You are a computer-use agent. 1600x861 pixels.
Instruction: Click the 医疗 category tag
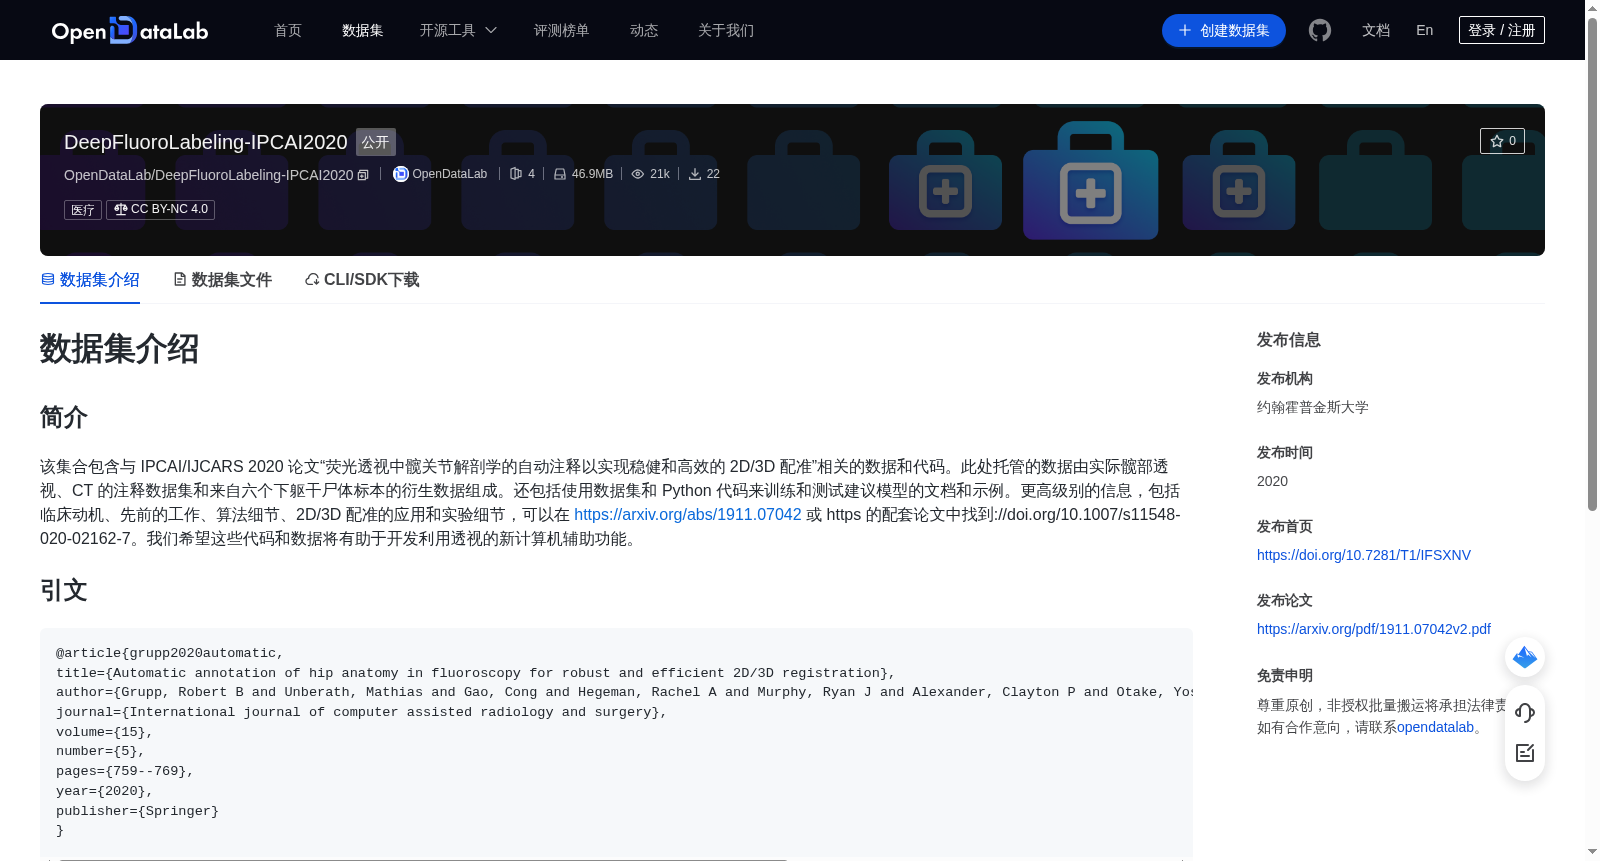click(x=83, y=210)
